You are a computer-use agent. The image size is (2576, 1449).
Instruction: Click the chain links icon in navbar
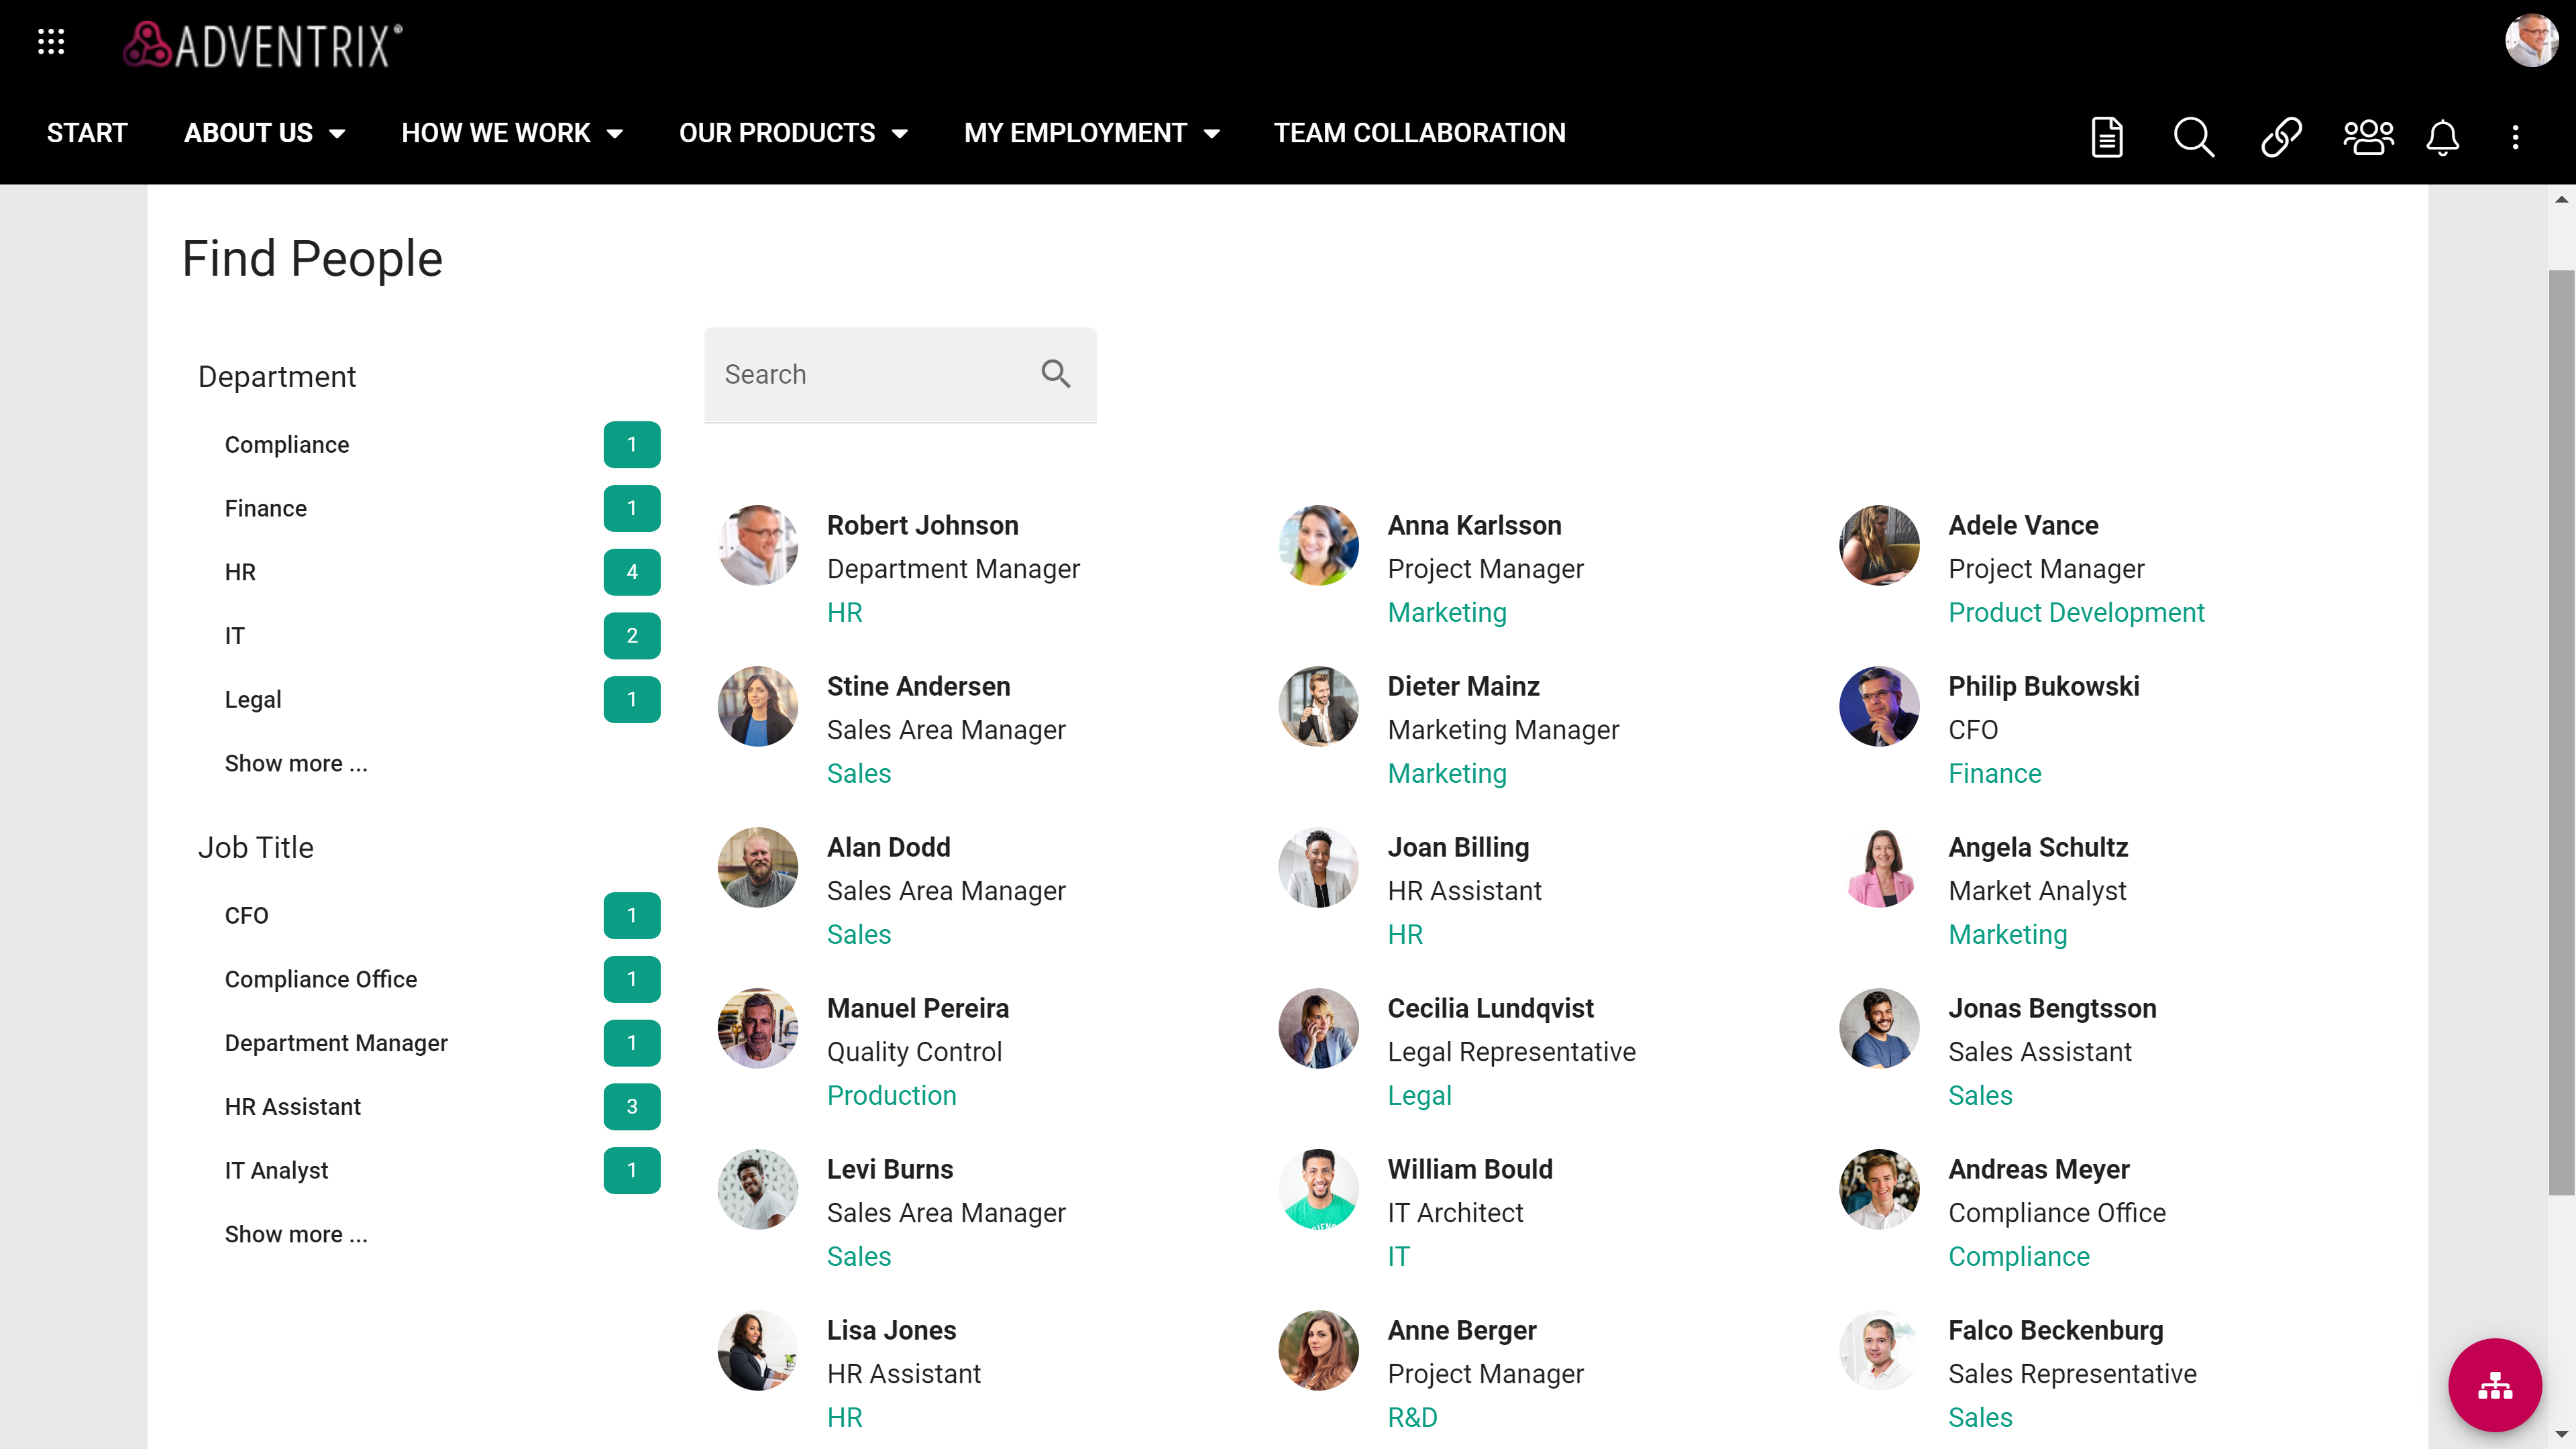2281,137
